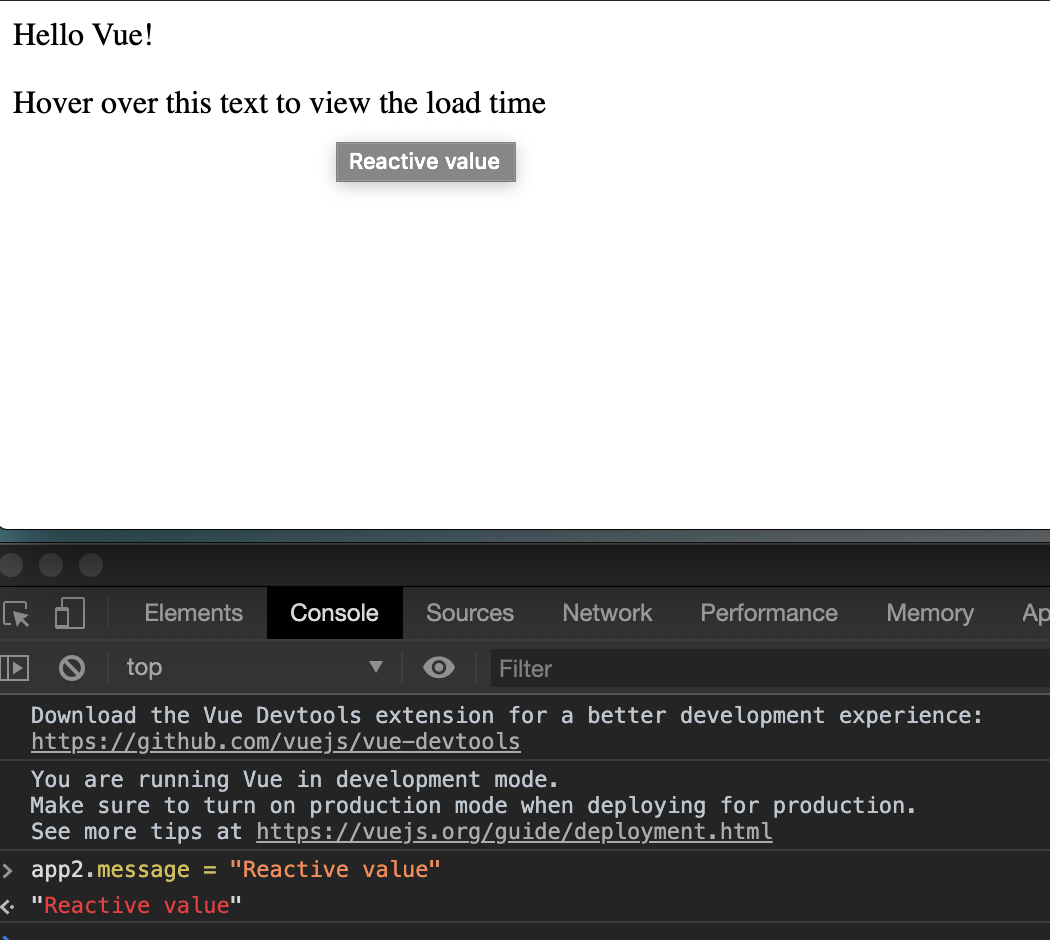Open the Sources tab

[x=469, y=613]
